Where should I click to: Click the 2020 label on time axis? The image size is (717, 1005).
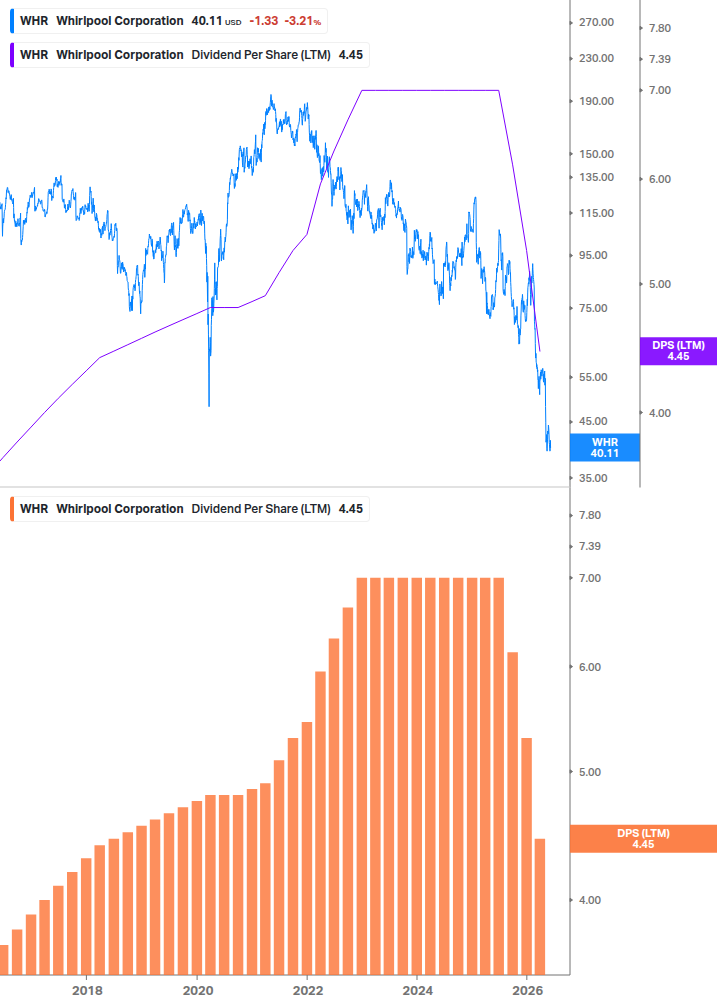(198, 991)
